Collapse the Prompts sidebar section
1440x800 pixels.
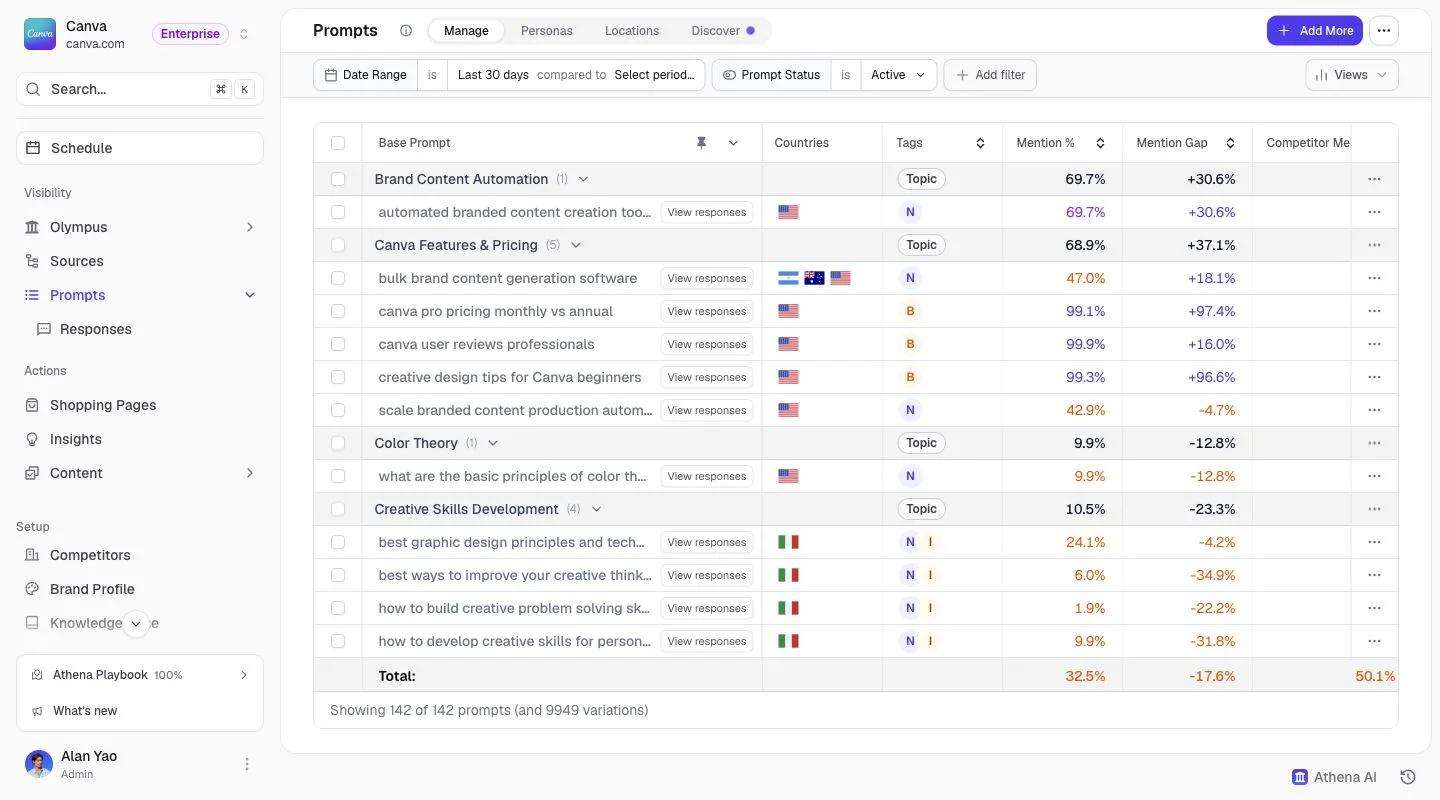pos(250,295)
